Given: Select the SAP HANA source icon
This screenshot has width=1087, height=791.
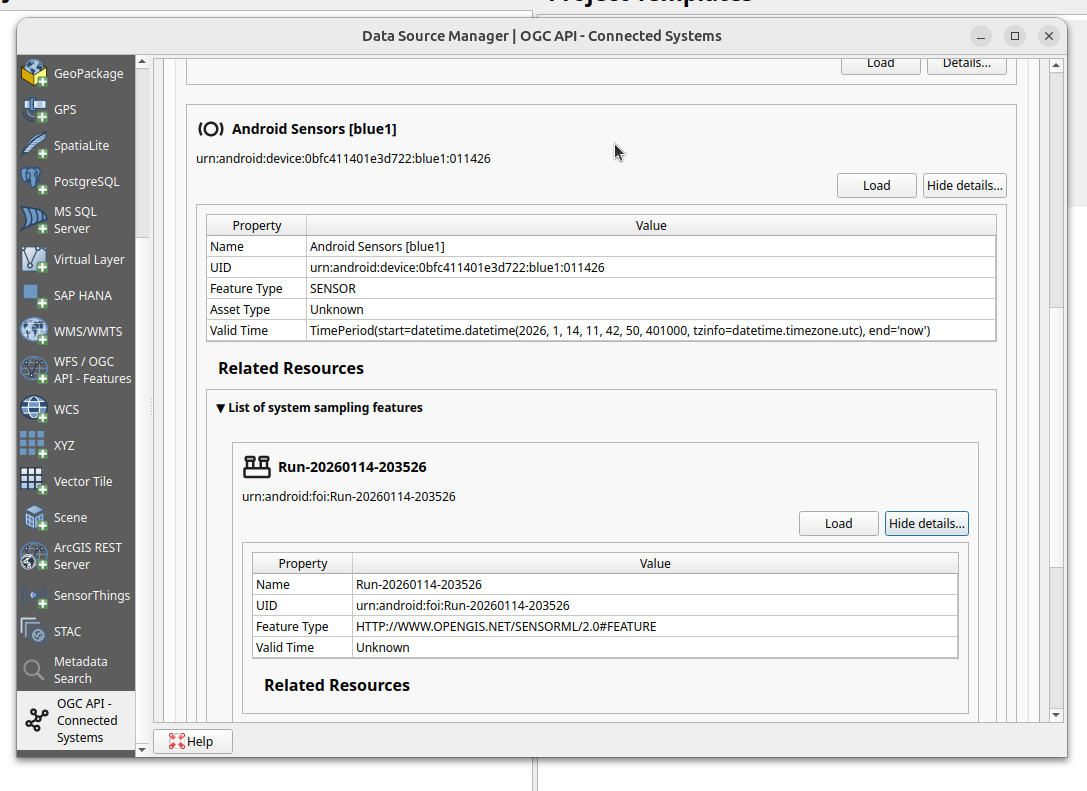Looking at the screenshot, I should [x=35, y=296].
